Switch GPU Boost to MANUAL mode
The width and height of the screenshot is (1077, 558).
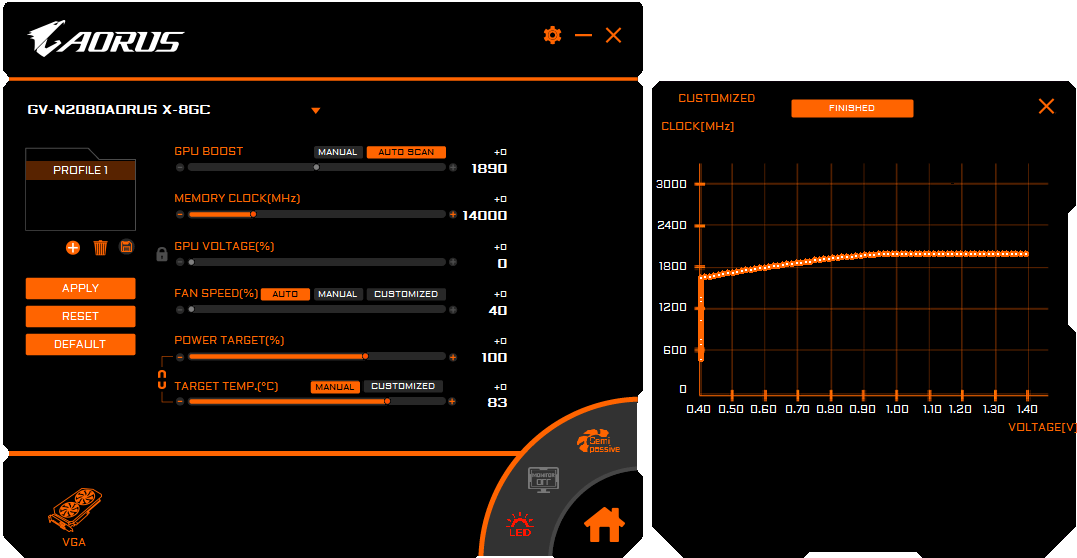click(338, 152)
